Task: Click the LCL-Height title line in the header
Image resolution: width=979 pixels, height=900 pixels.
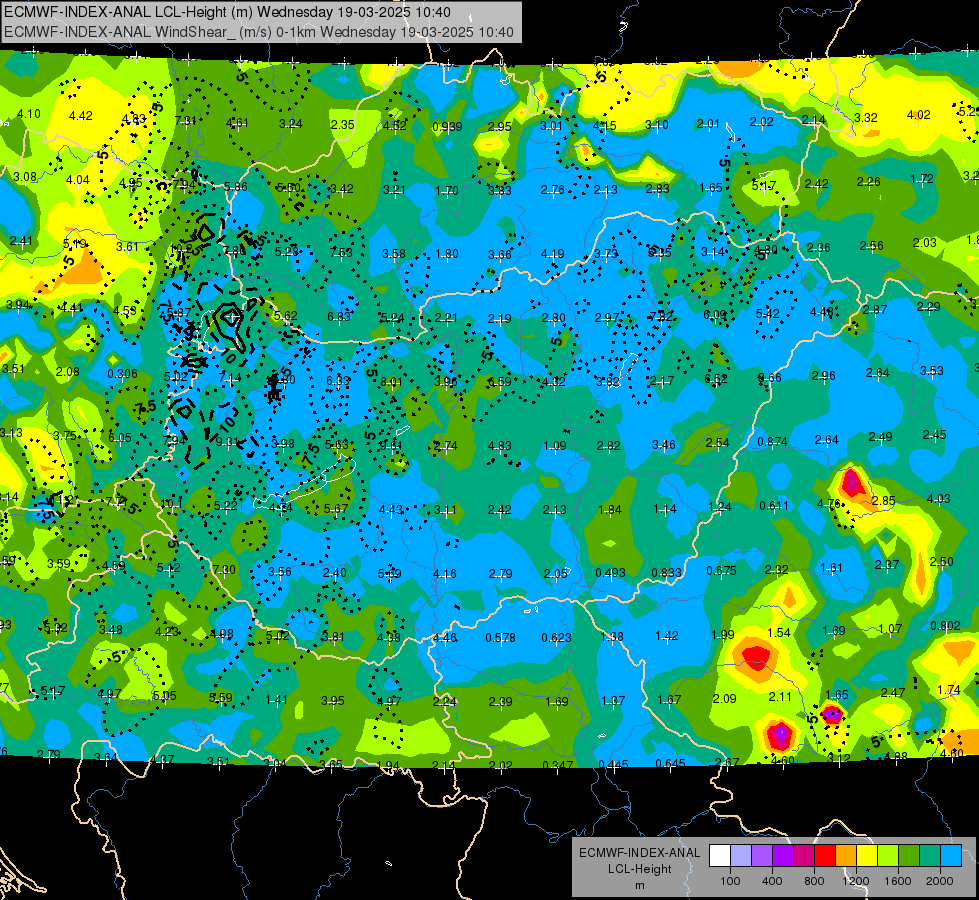Action: 227,12
